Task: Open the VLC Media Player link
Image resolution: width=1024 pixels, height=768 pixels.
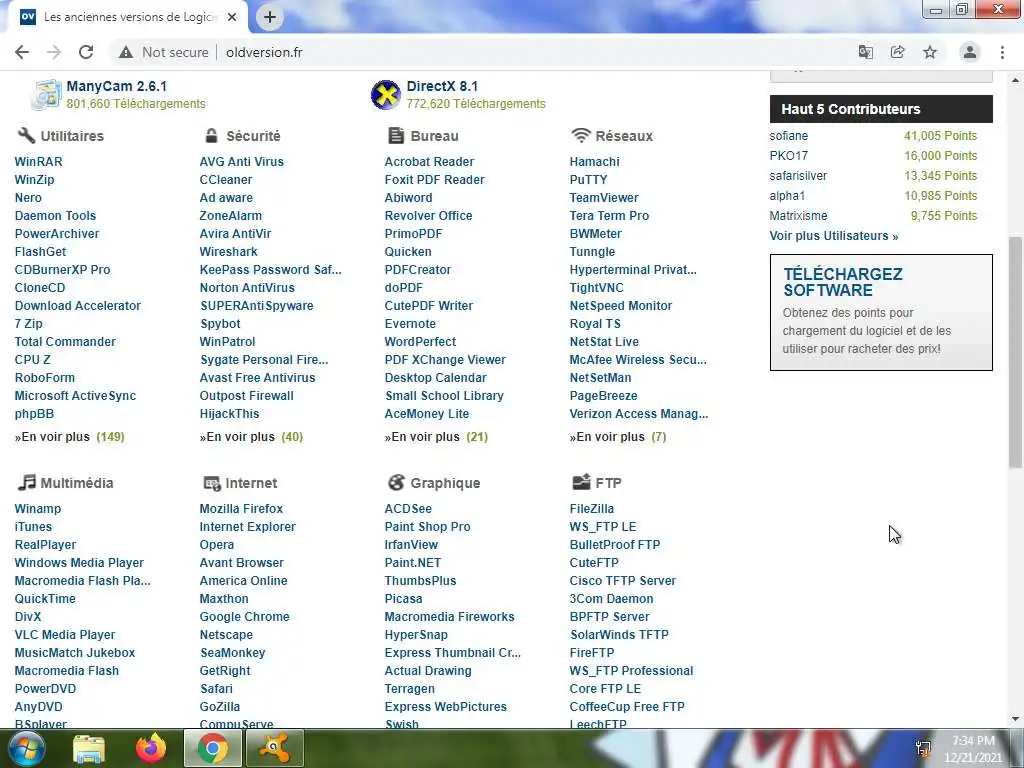Action: 65,635
